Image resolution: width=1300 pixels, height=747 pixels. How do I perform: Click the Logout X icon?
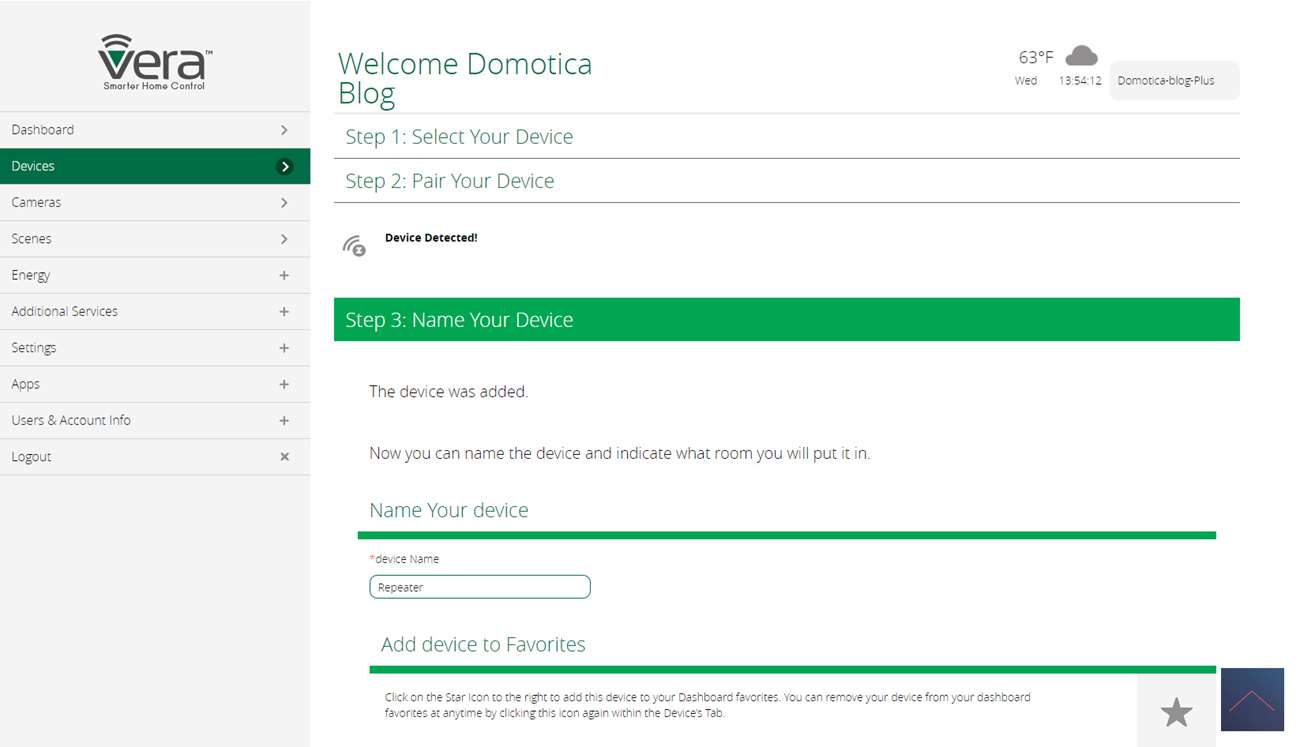[284, 457]
